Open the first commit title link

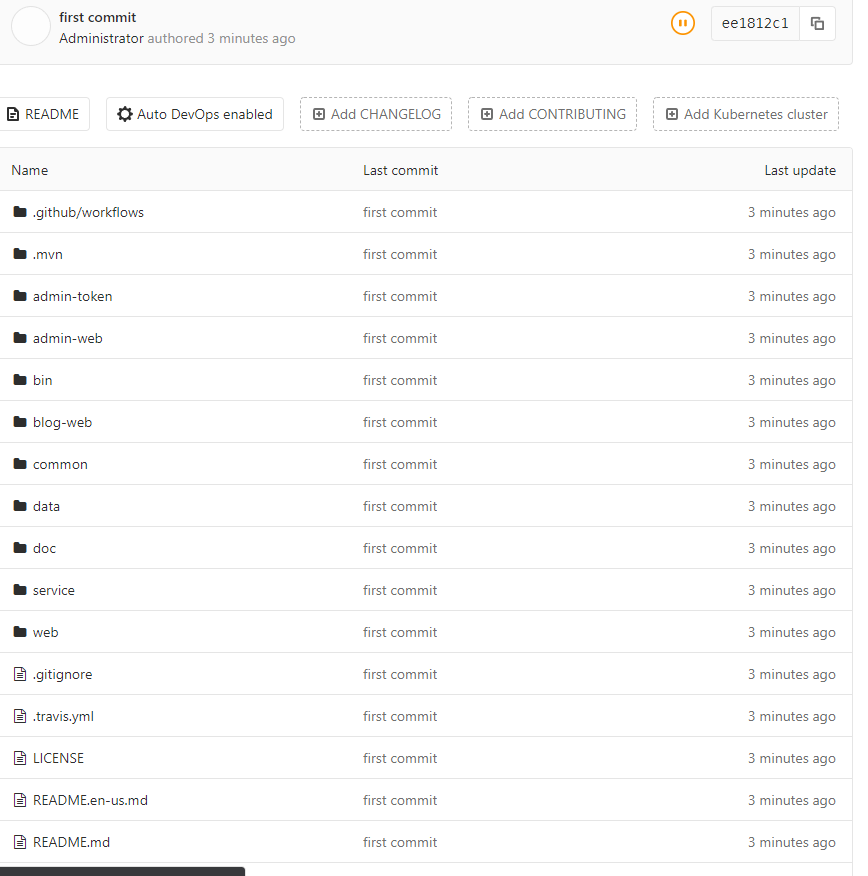pyautogui.click(x=98, y=17)
